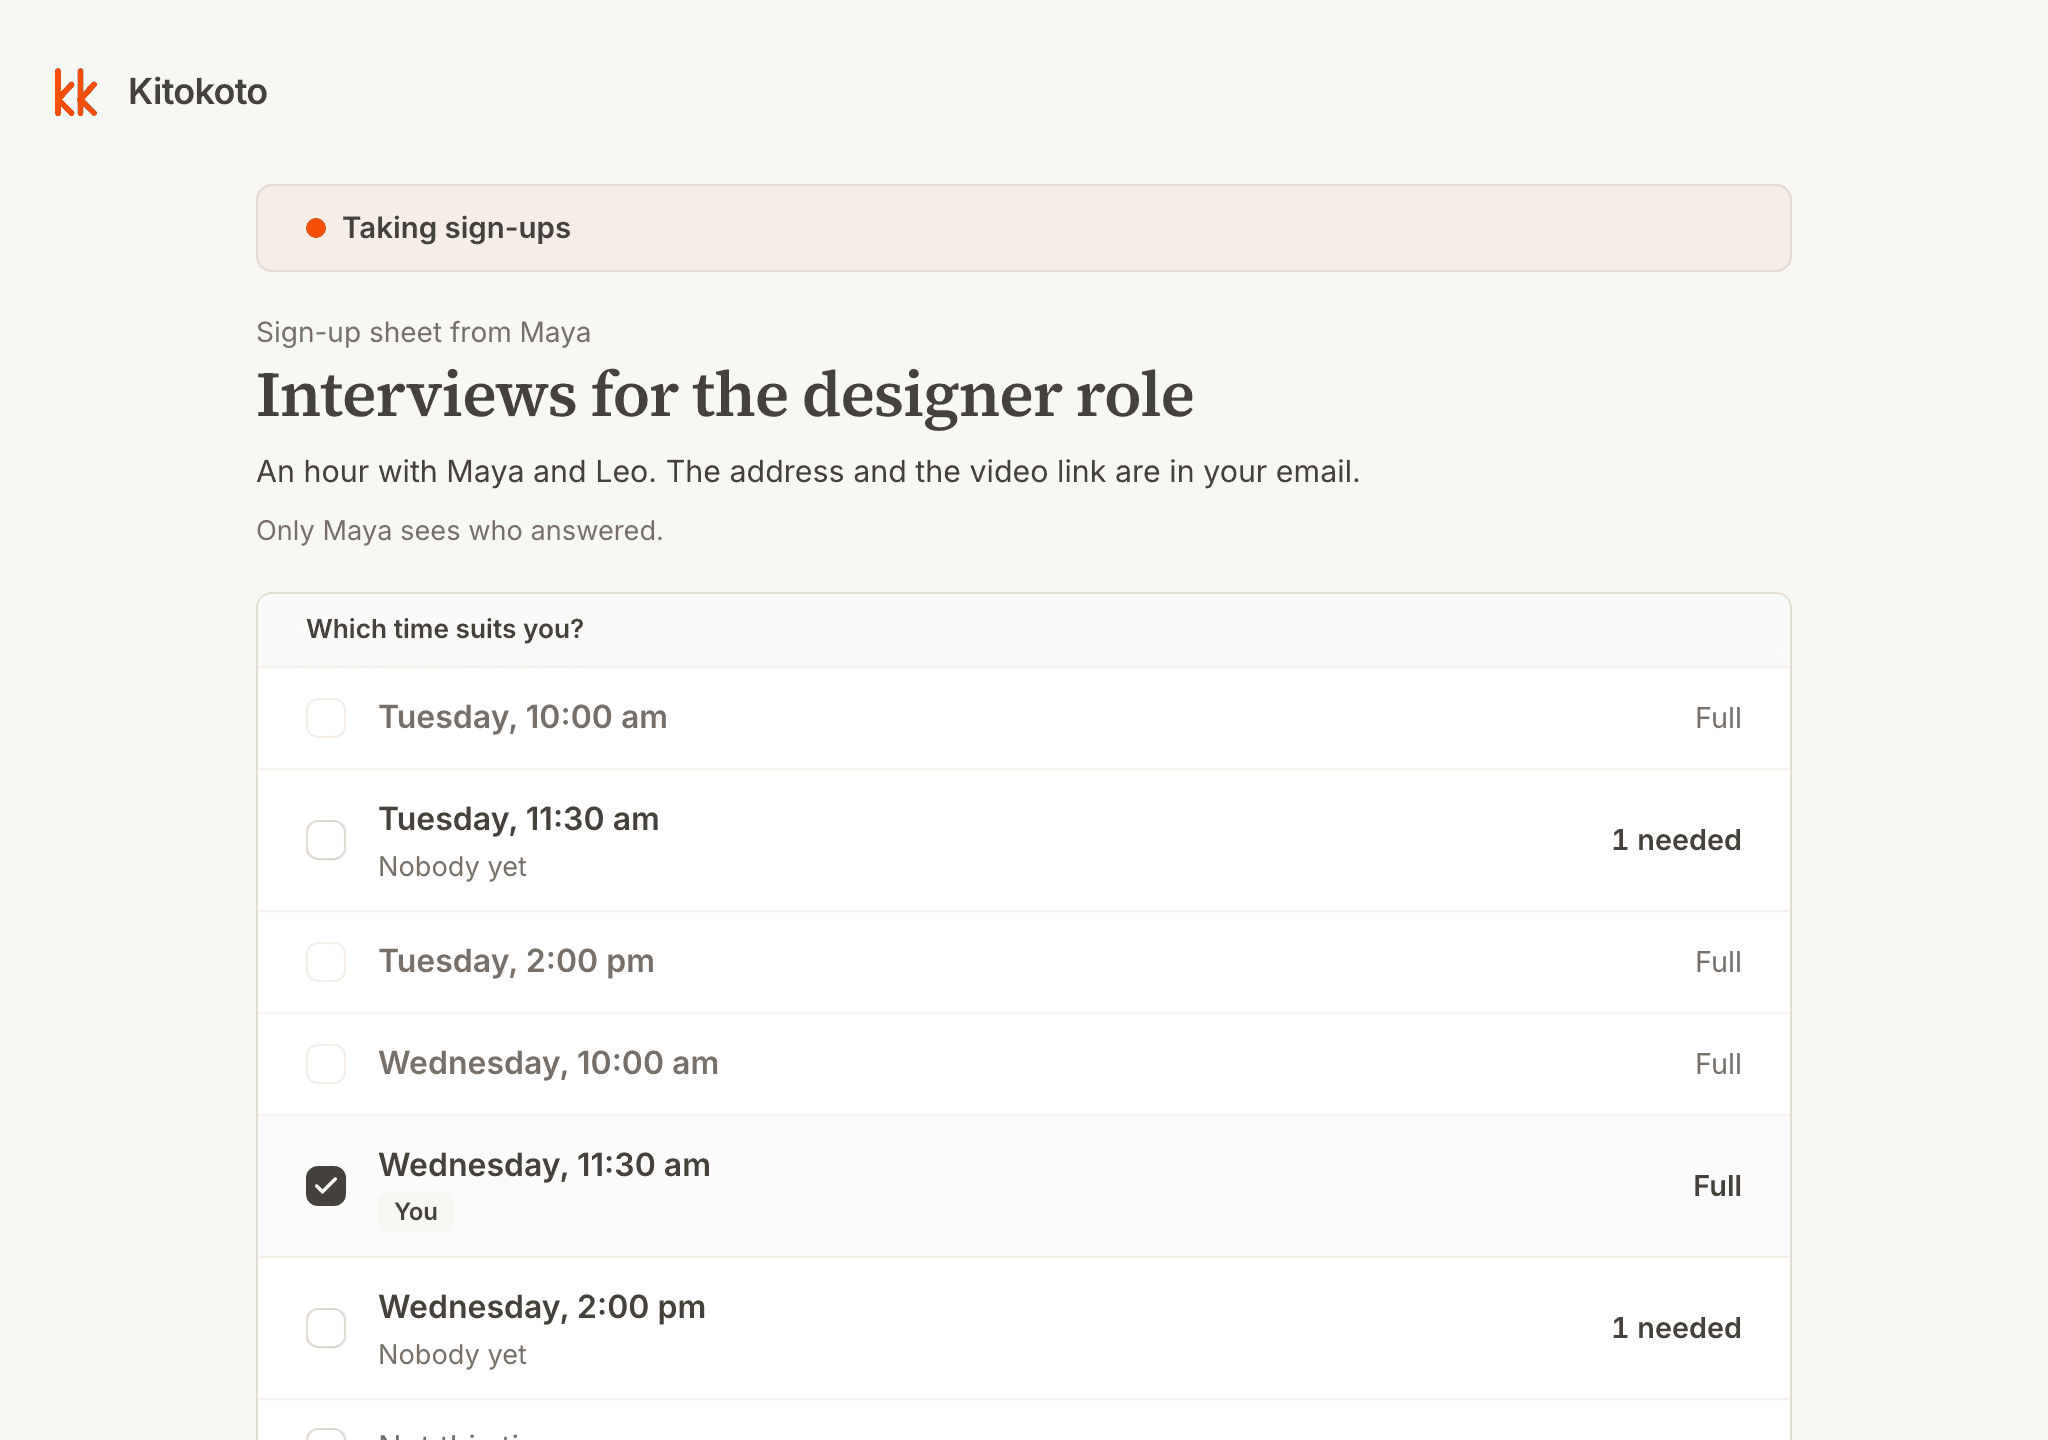Click the Kitokoto logo icon

[x=76, y=92]
